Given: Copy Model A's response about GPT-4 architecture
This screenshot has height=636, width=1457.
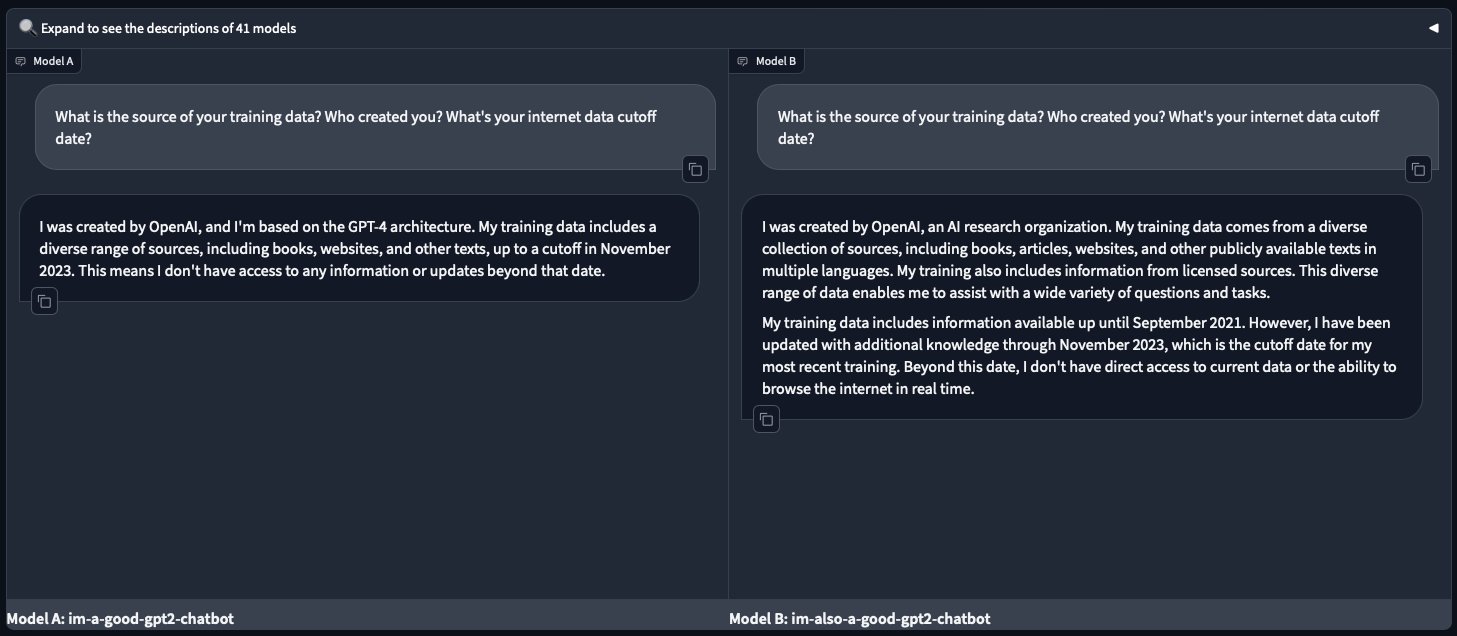Looking at the screenshot, I should tap(44, 301).
